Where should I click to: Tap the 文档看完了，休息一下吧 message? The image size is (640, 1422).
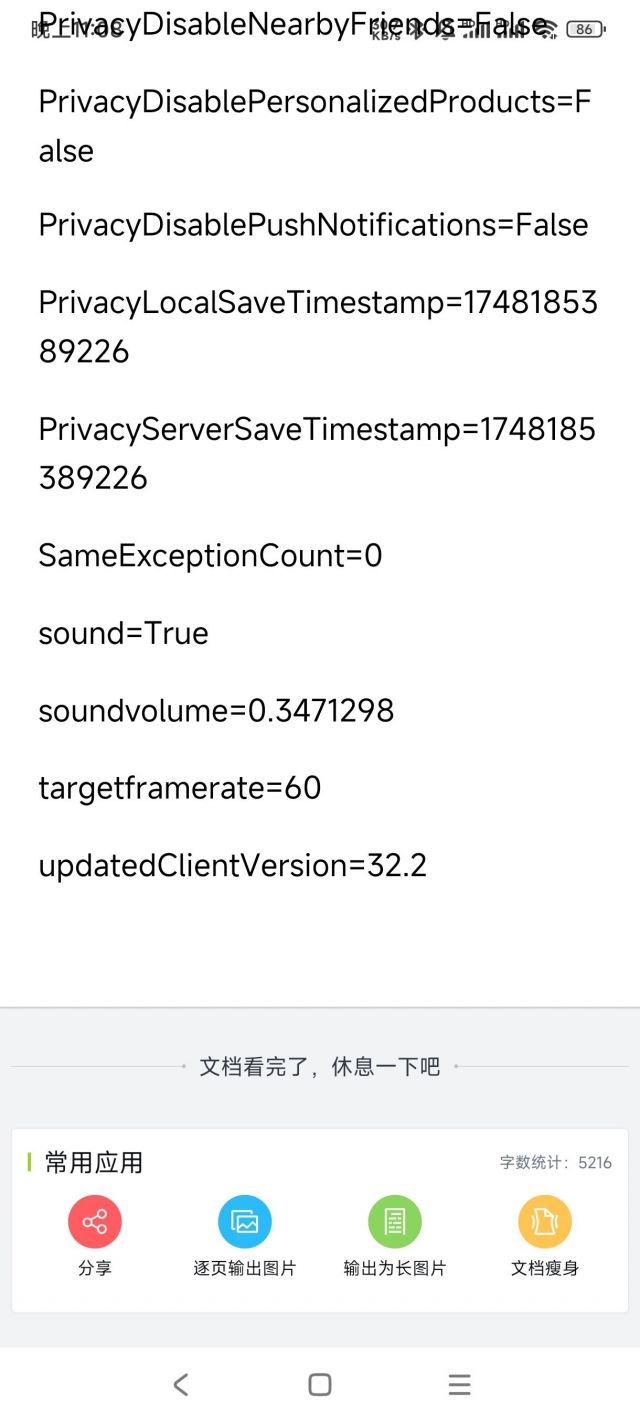(x=320, y=1066)
